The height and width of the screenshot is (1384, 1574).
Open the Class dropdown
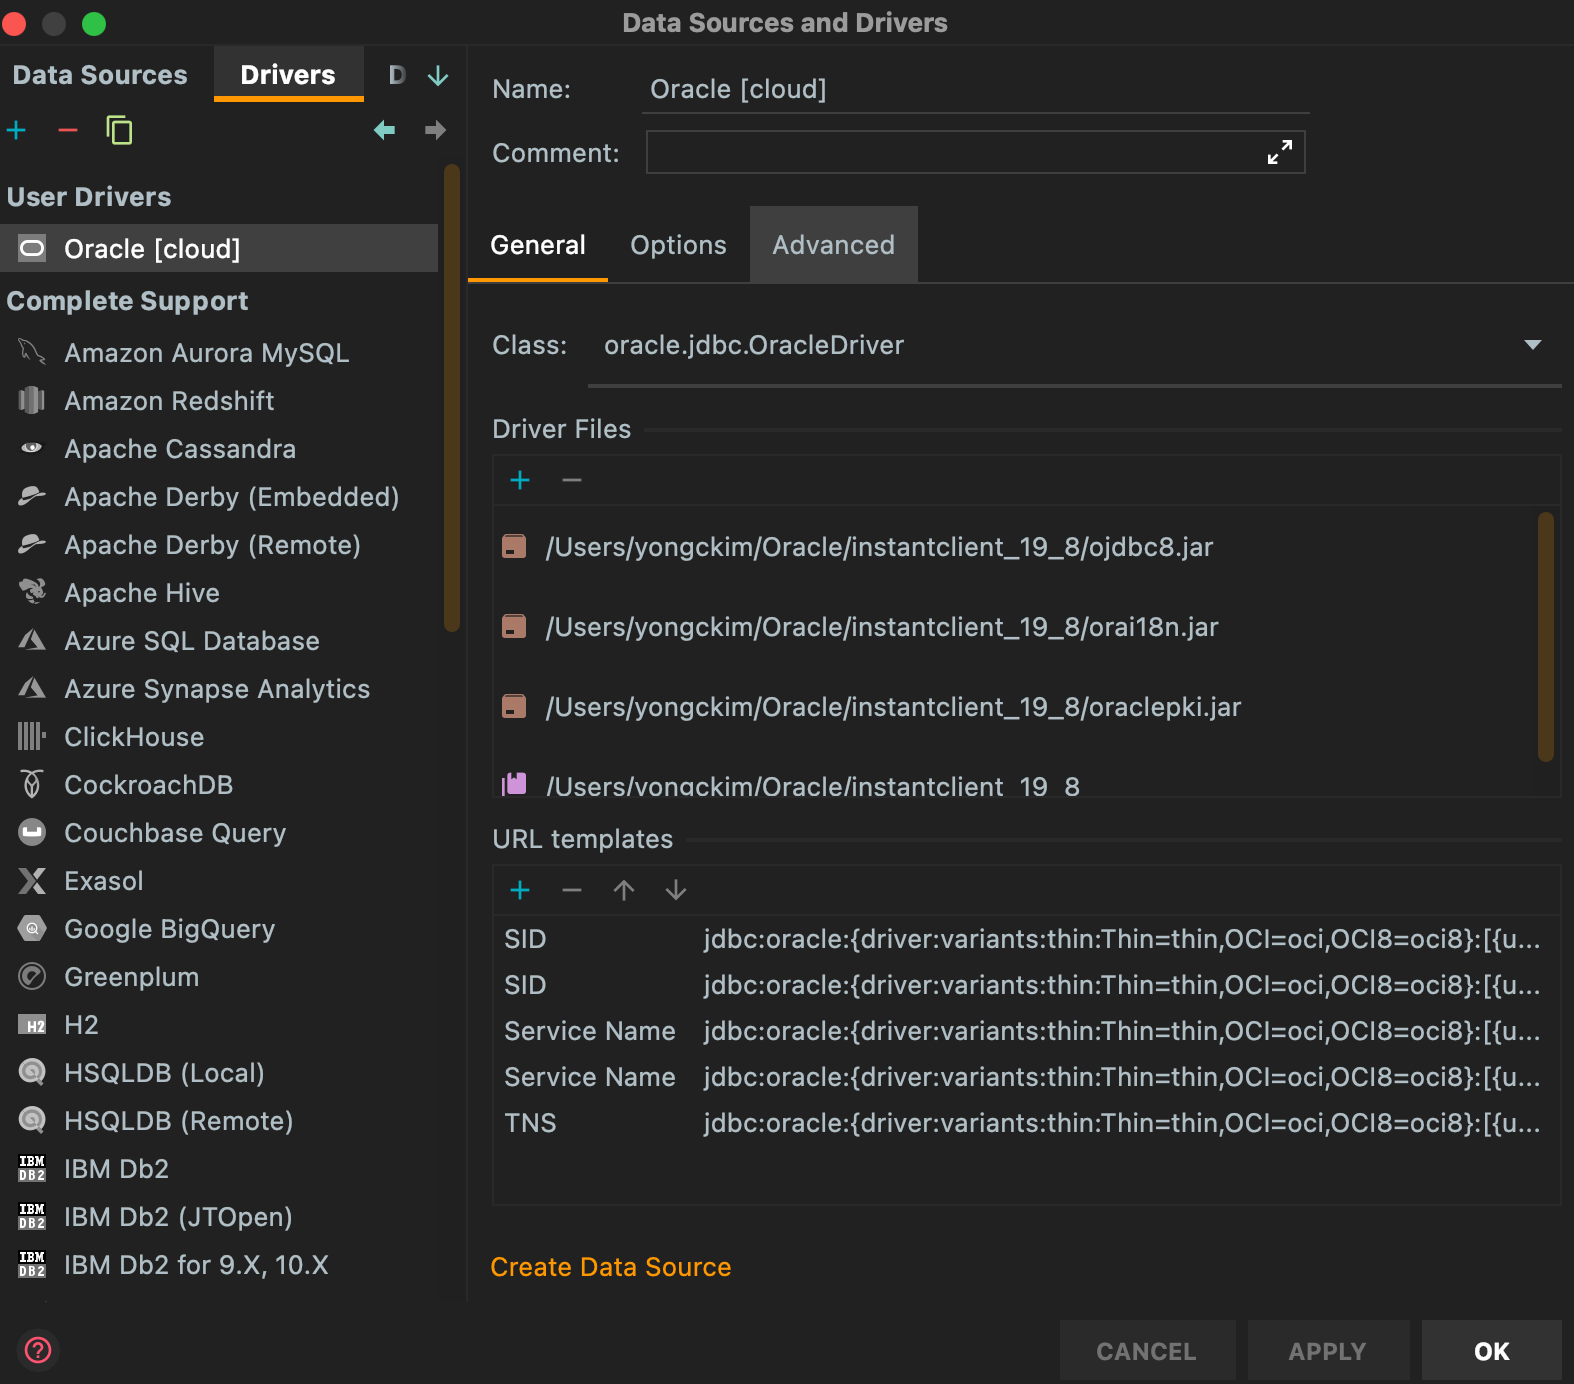click(x=1532, y=345)
